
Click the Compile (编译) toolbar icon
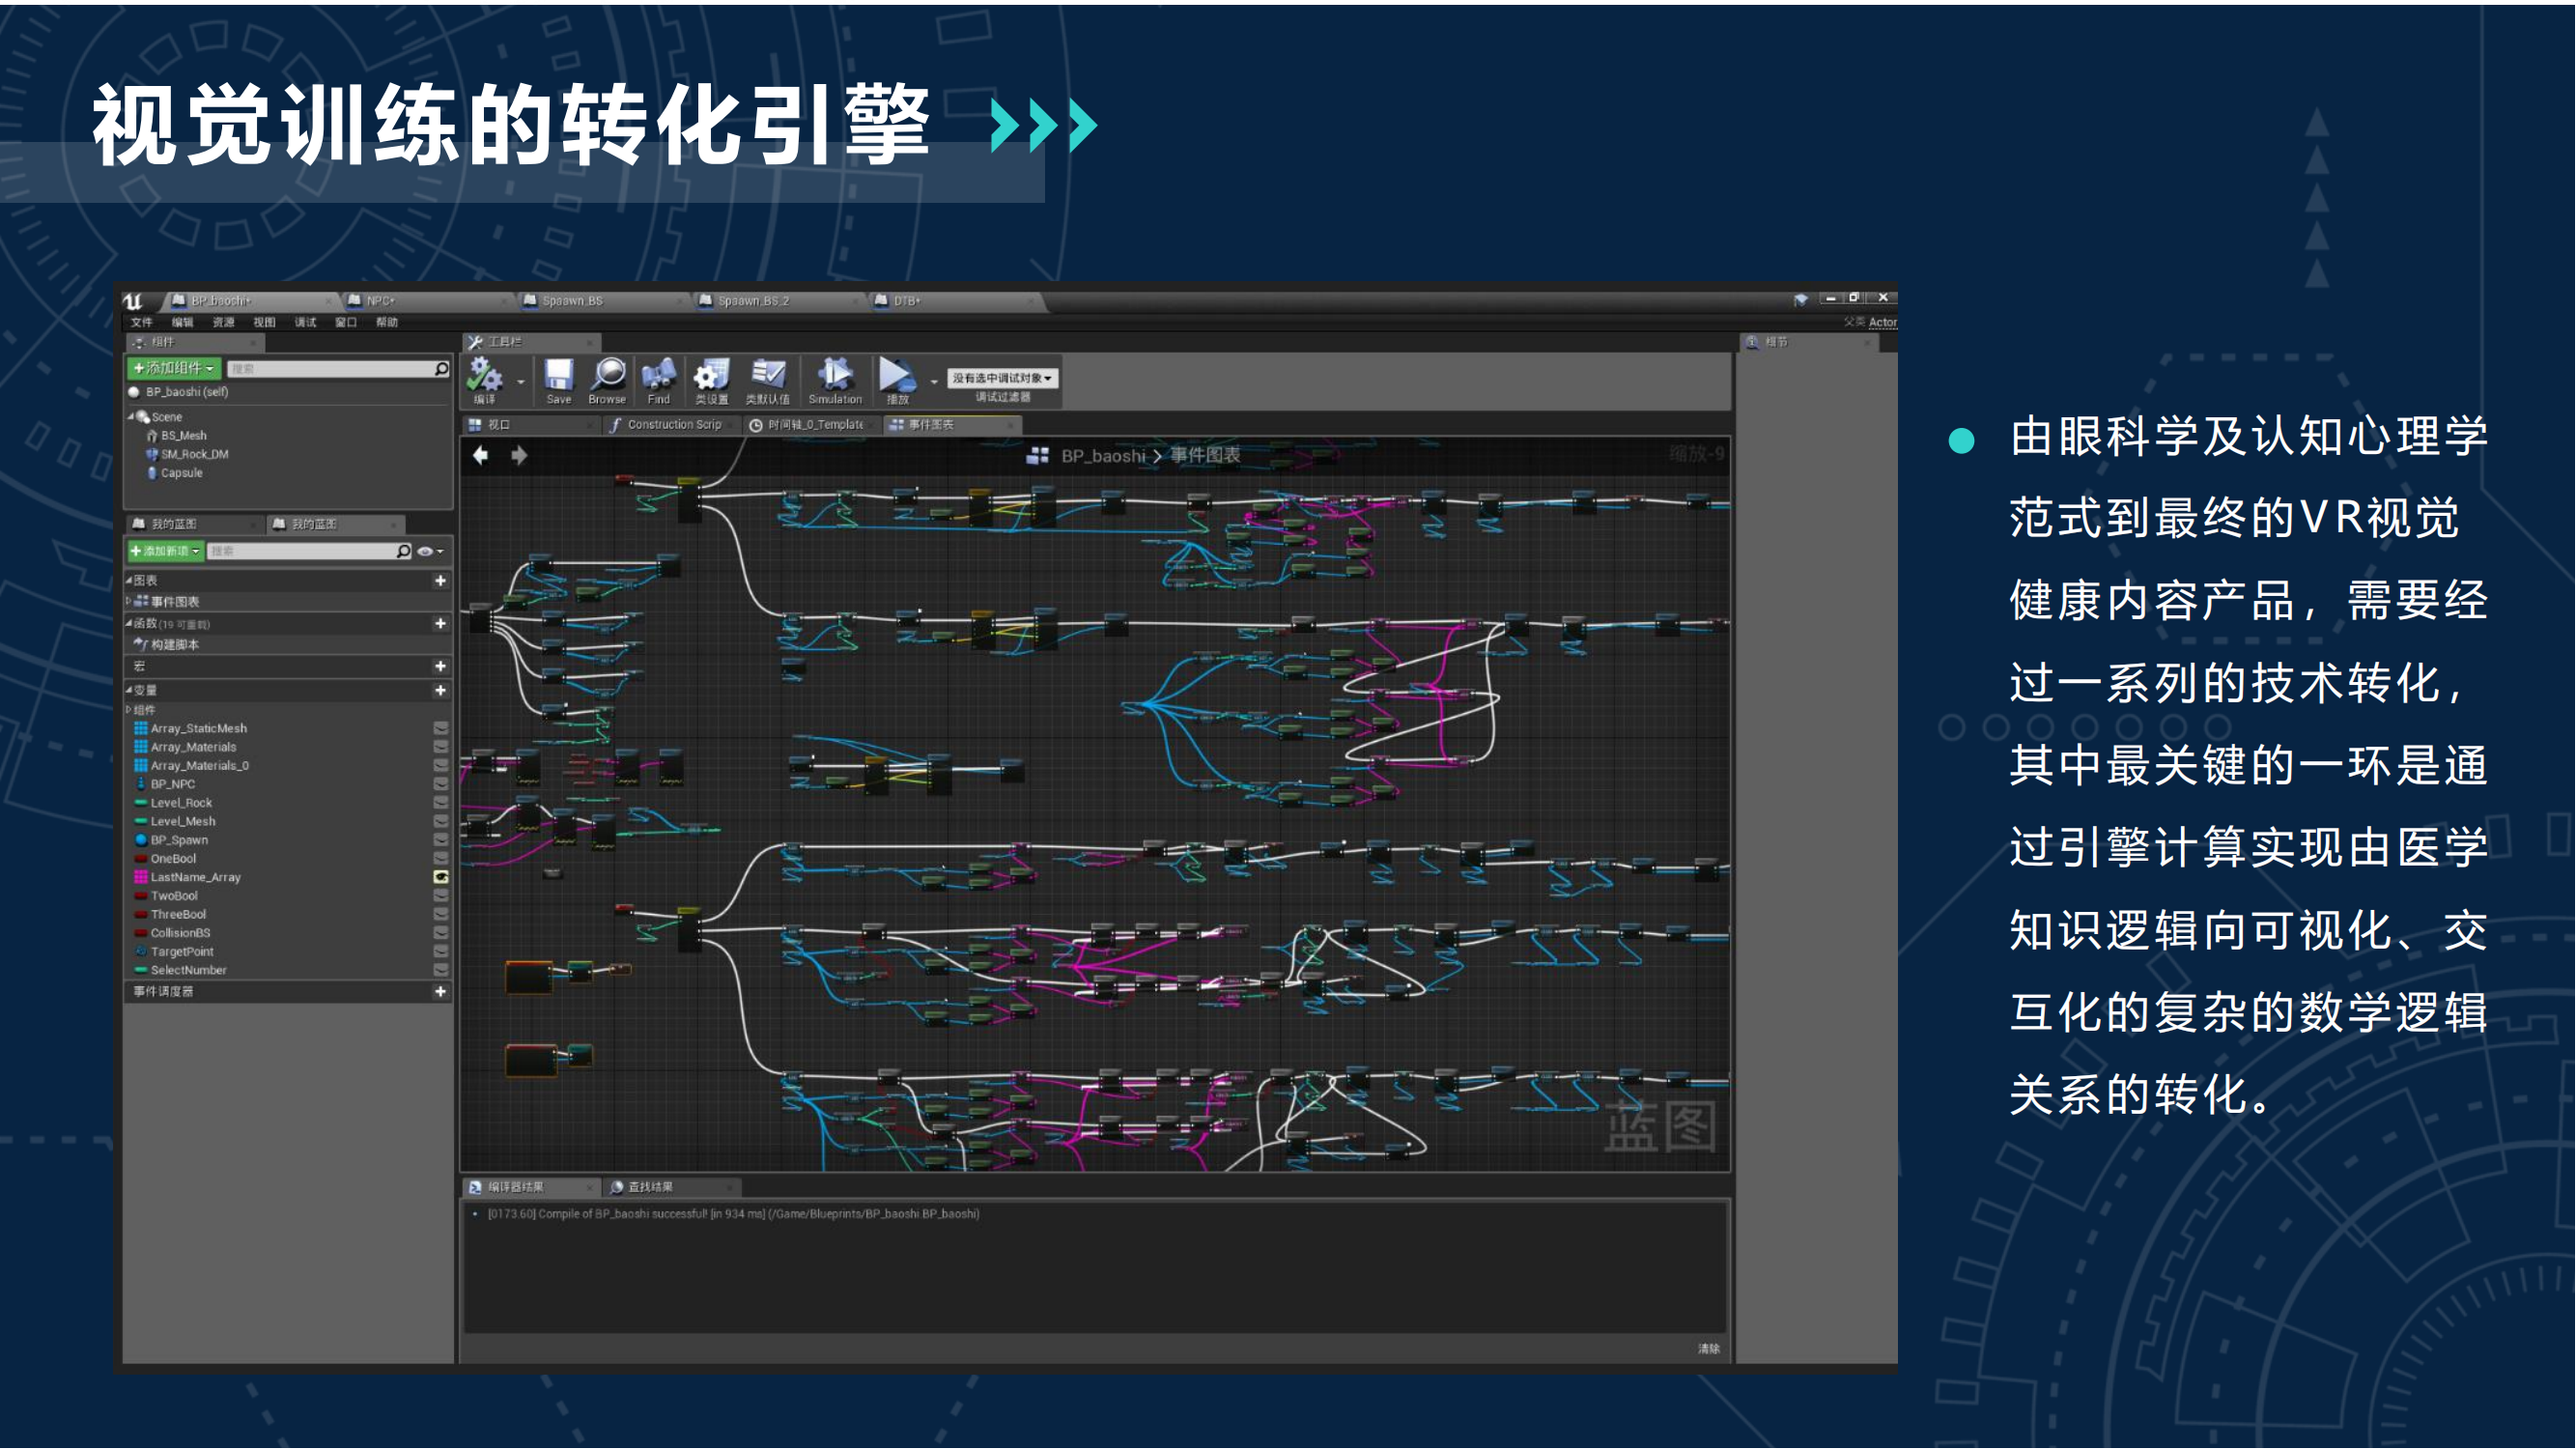(485, 376)
